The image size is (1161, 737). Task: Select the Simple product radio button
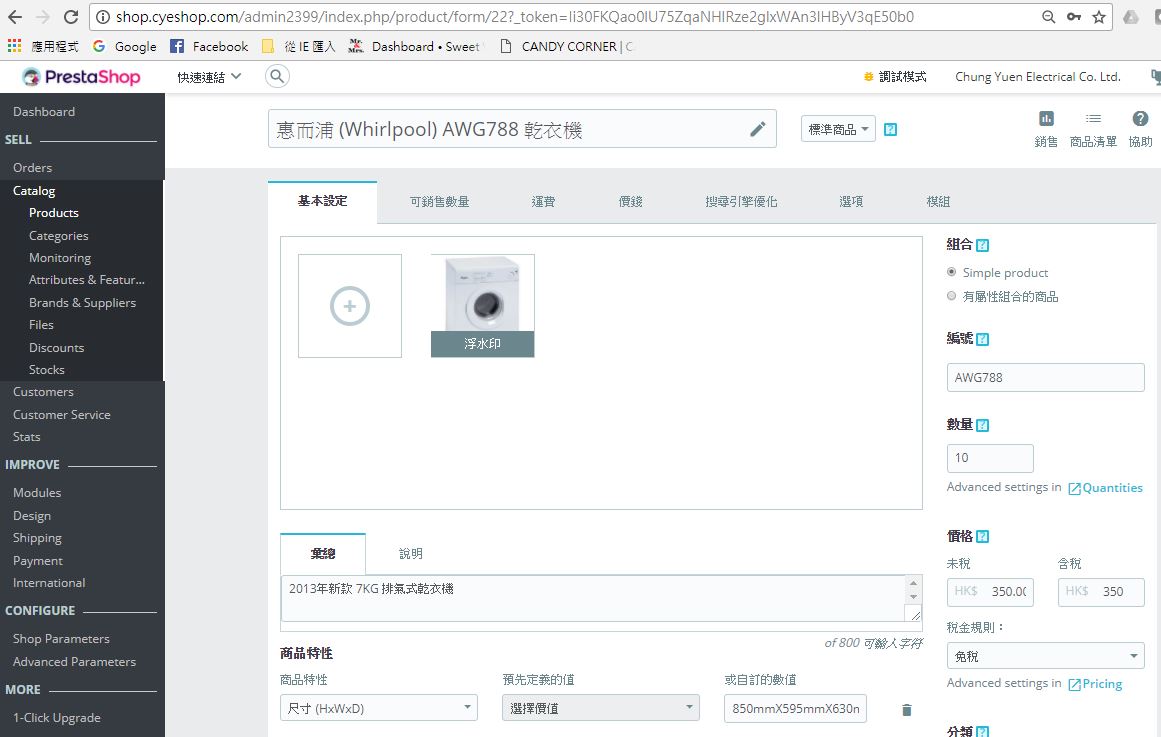[951, 272]
